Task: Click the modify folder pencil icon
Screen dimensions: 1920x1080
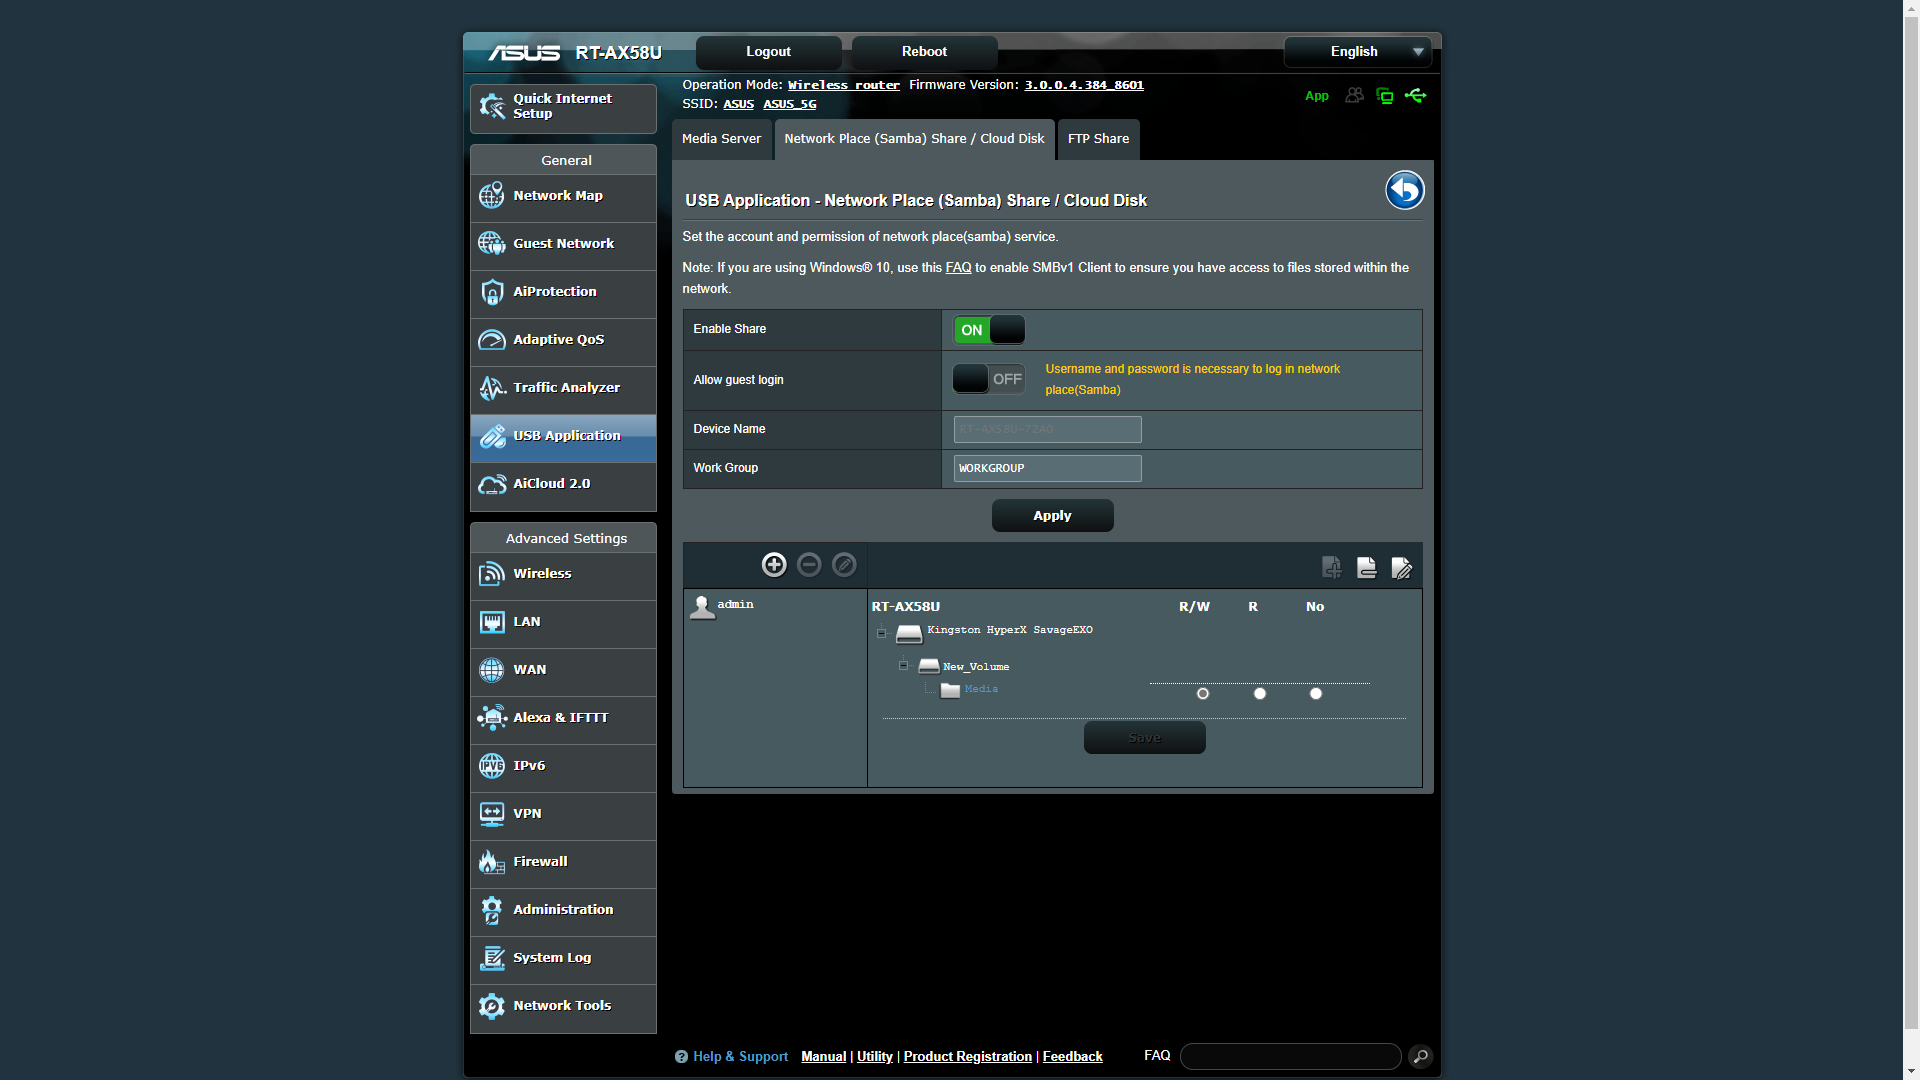Action: click(1401, 568)
